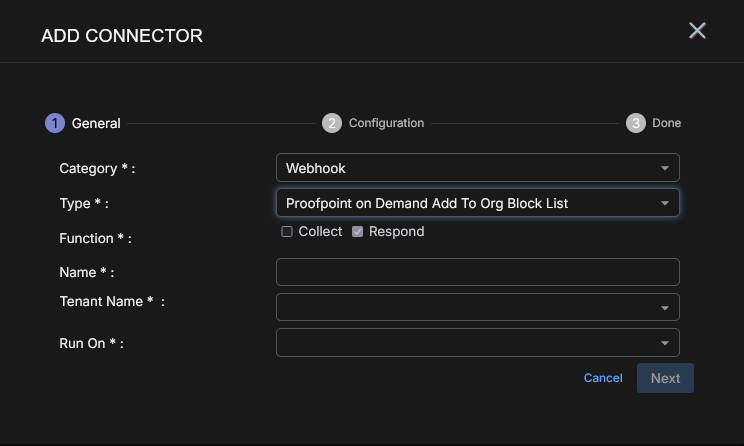The height and width of the screenshot is (446, 744).
Task: Focus the Name text input field
Action: tap(477, 272)
